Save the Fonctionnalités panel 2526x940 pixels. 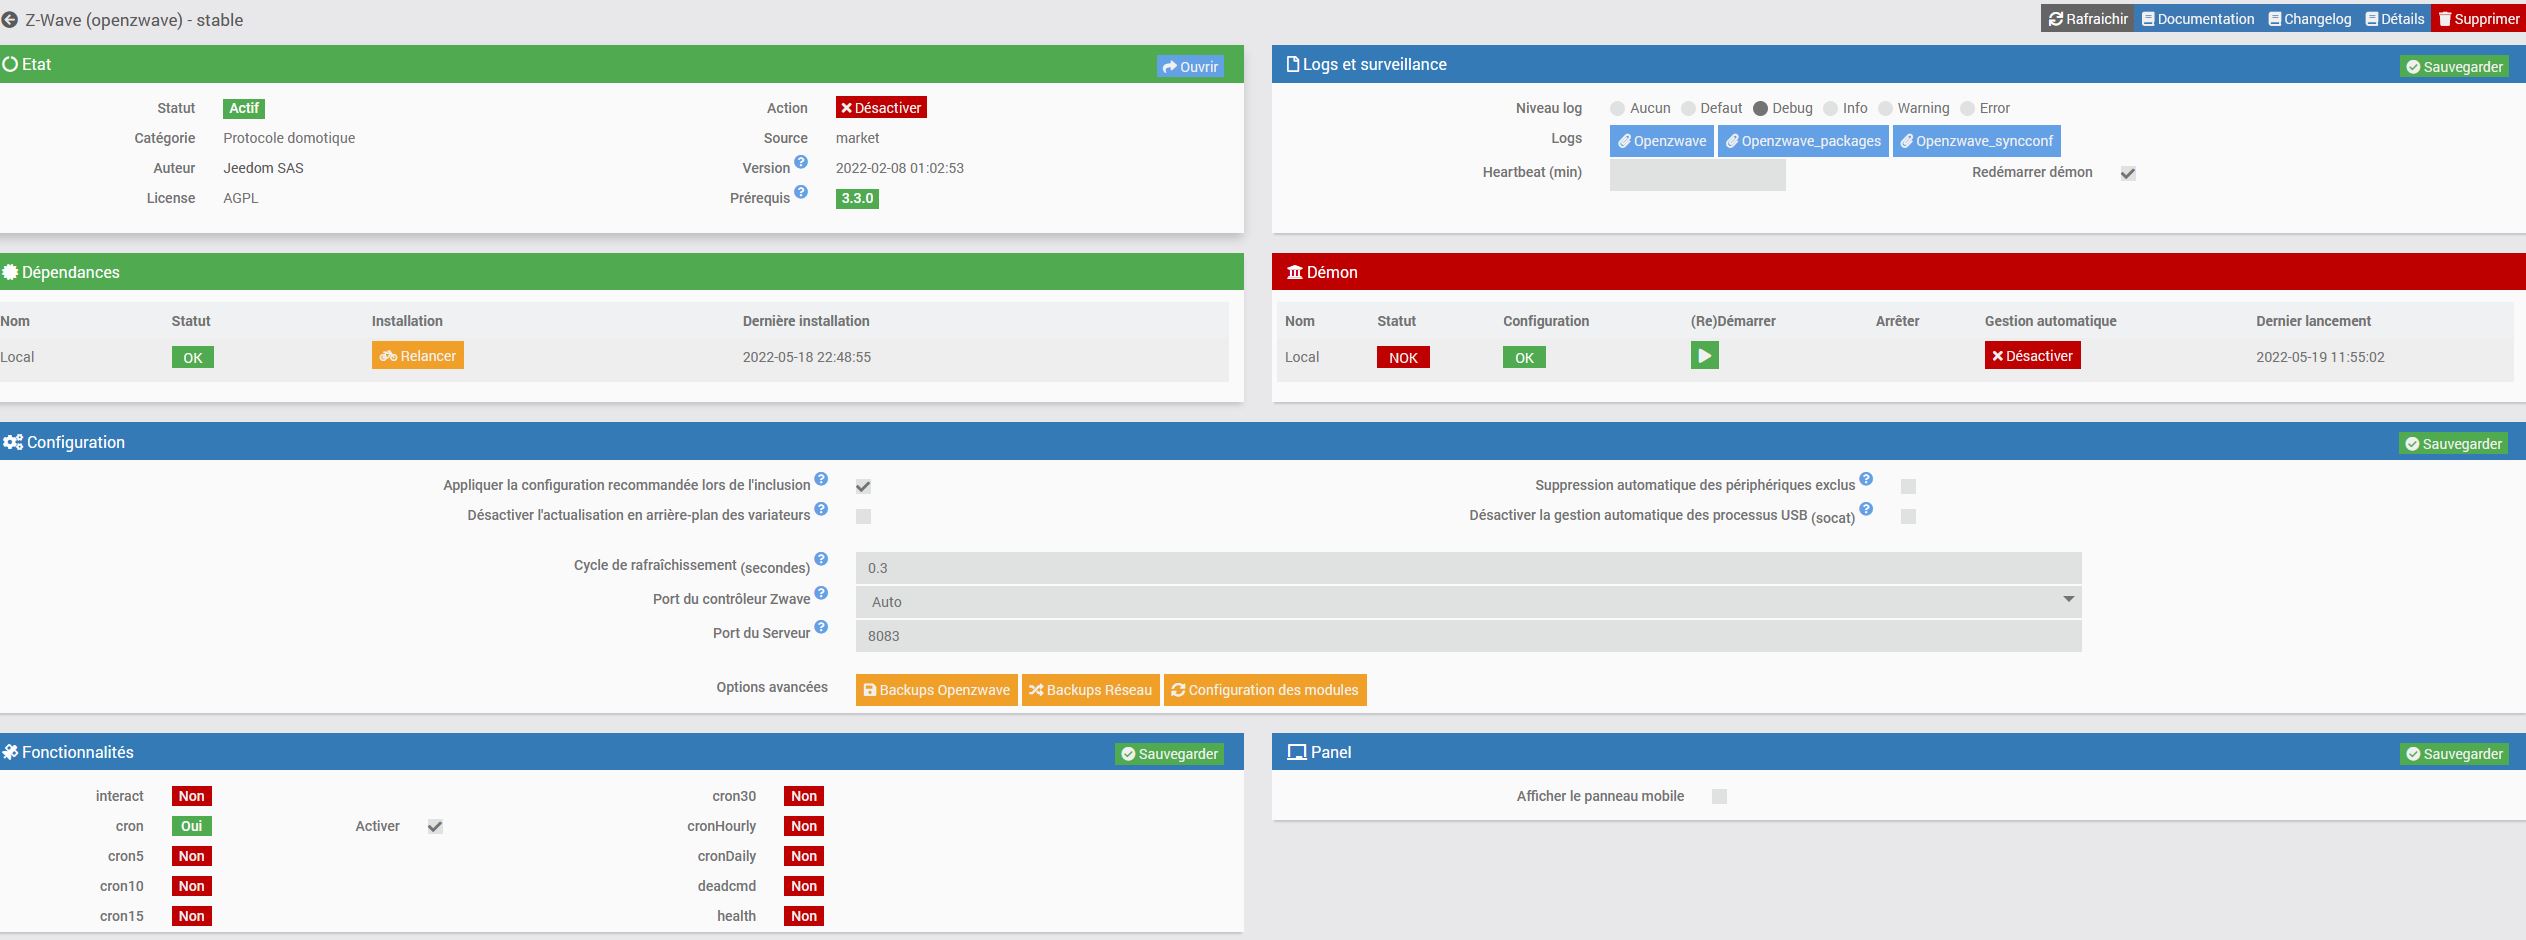tap(1169, 754)
